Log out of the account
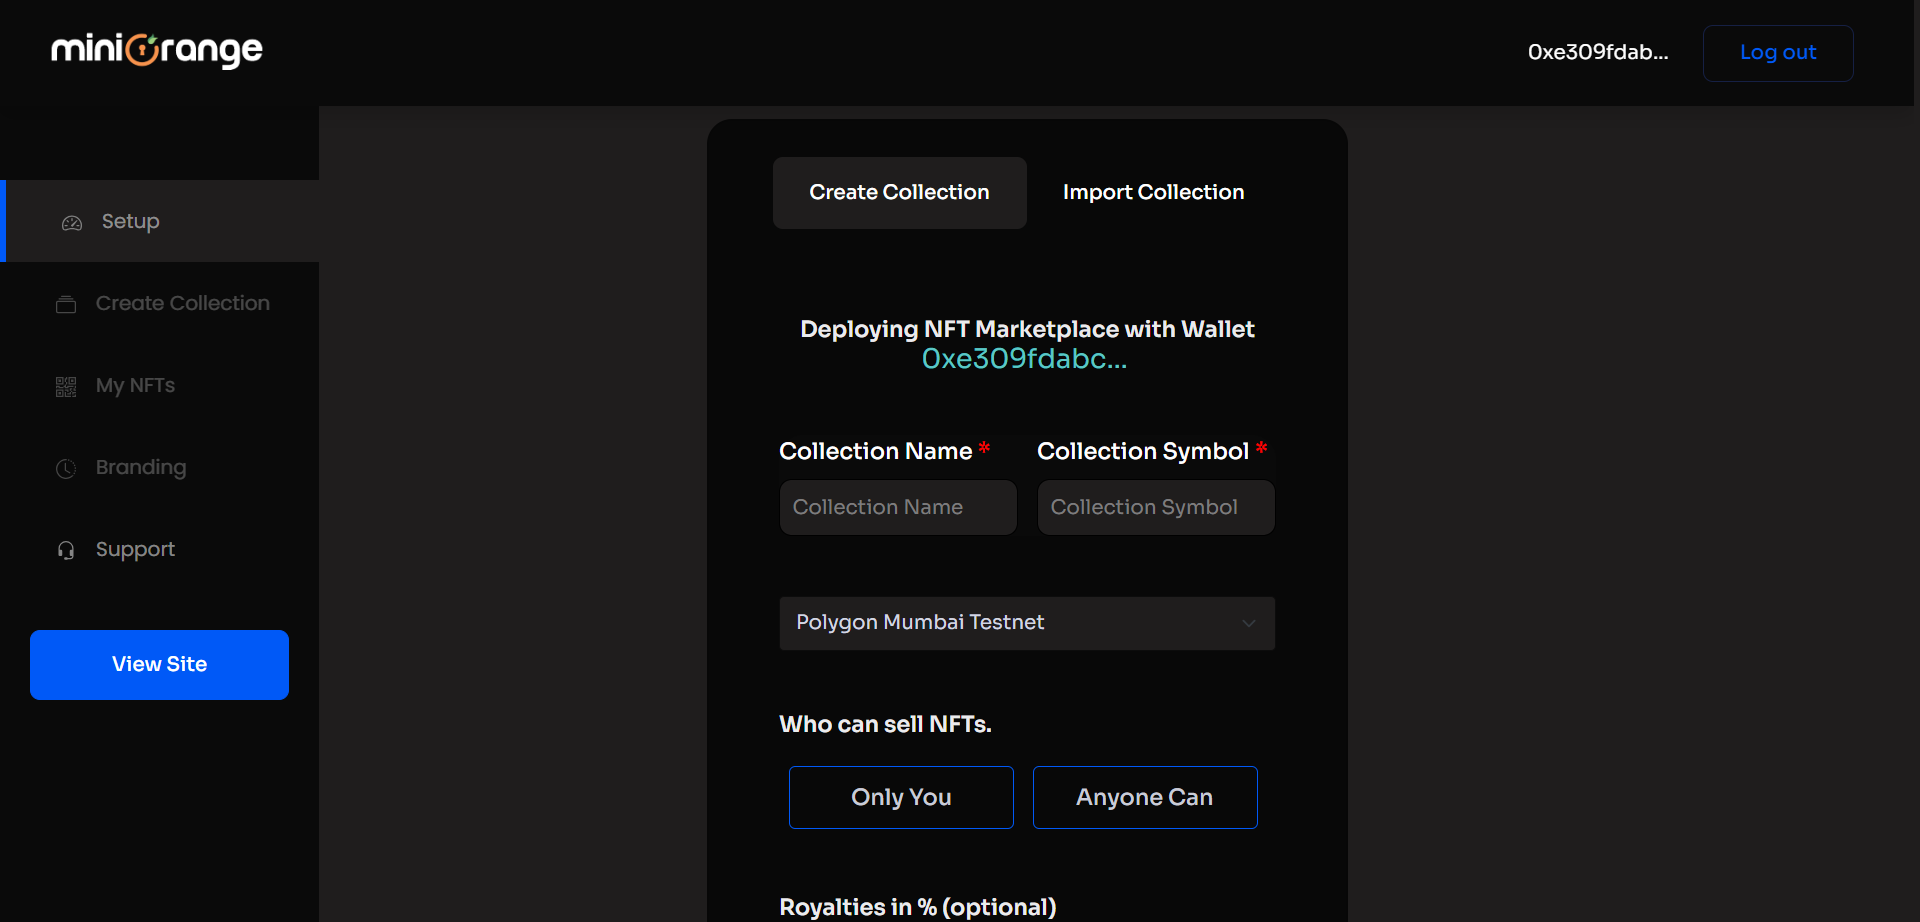 [1778, 53]
